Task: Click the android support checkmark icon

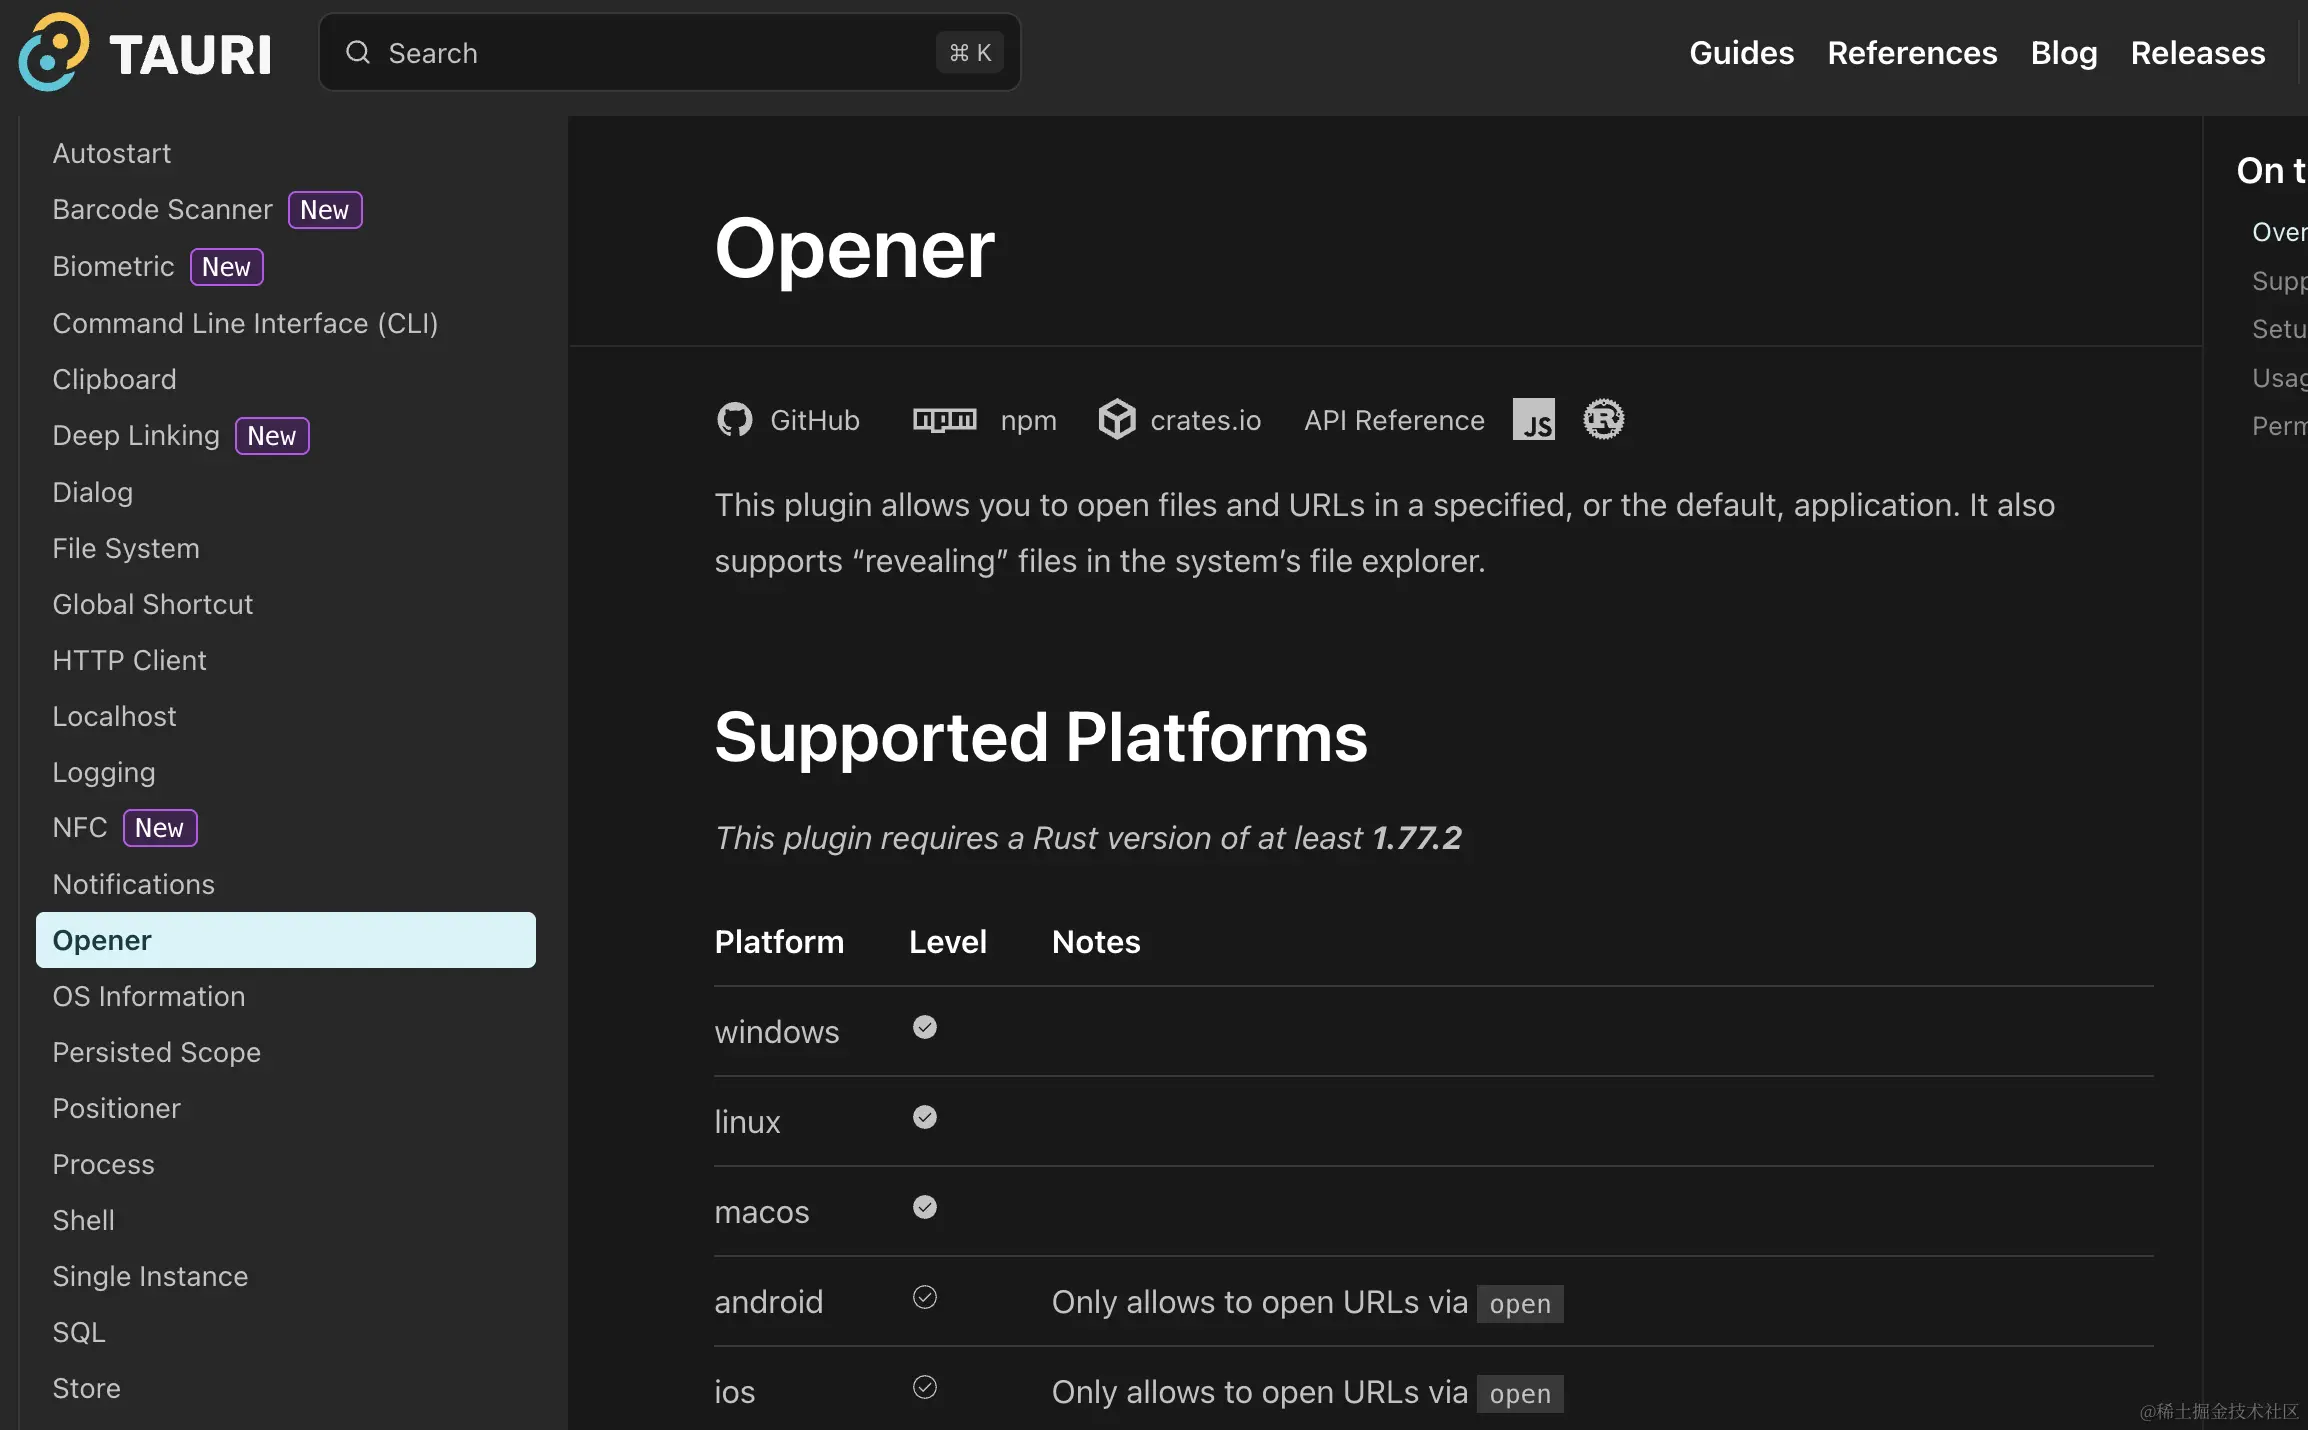Action: click(x=925, y=1298)
